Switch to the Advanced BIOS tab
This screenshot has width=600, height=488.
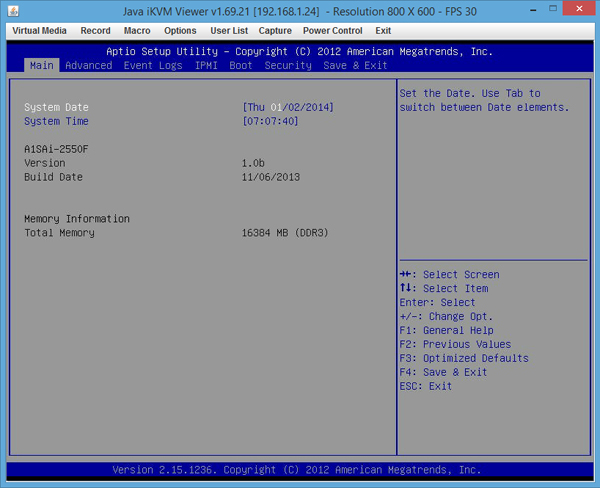click(x=89, y=65)
